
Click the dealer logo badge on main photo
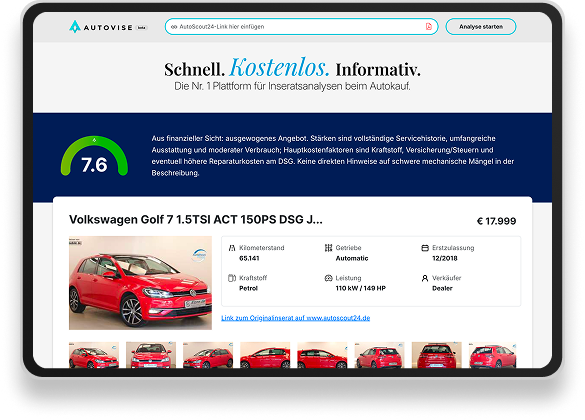pos(199,255)
